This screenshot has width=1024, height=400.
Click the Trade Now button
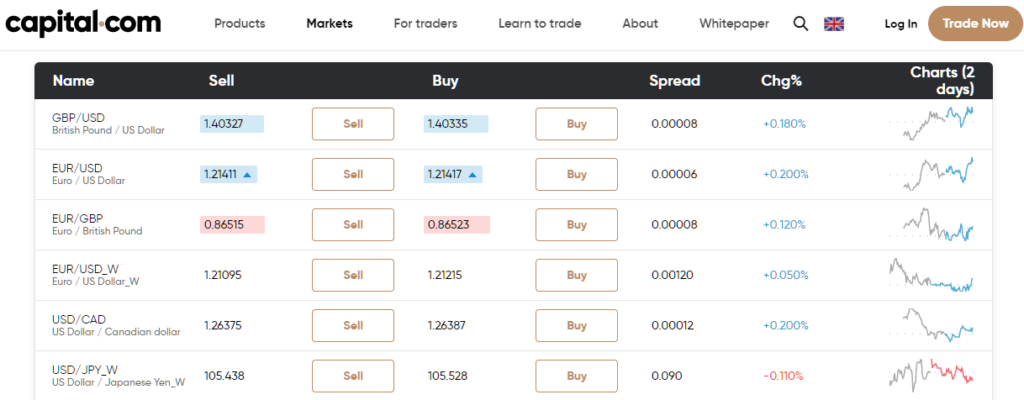pos(976,24)
